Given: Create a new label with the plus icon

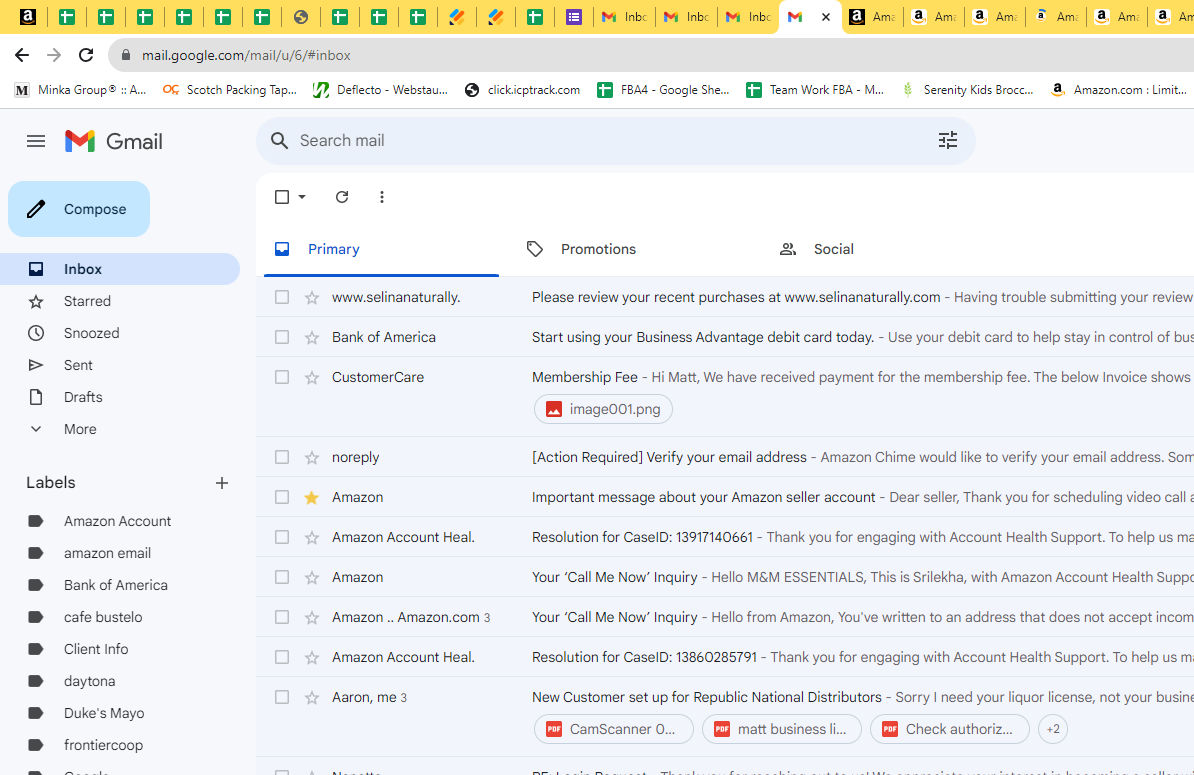Looking at the screenshot, I should point(222,483).
